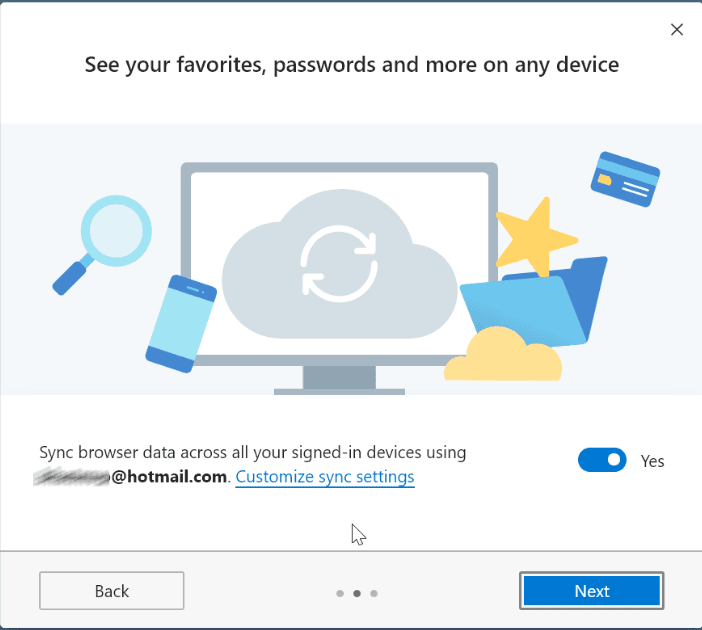The image size is (702, 630).
Task: Click the heading about favorites and passwords
Action: point(352,65)
